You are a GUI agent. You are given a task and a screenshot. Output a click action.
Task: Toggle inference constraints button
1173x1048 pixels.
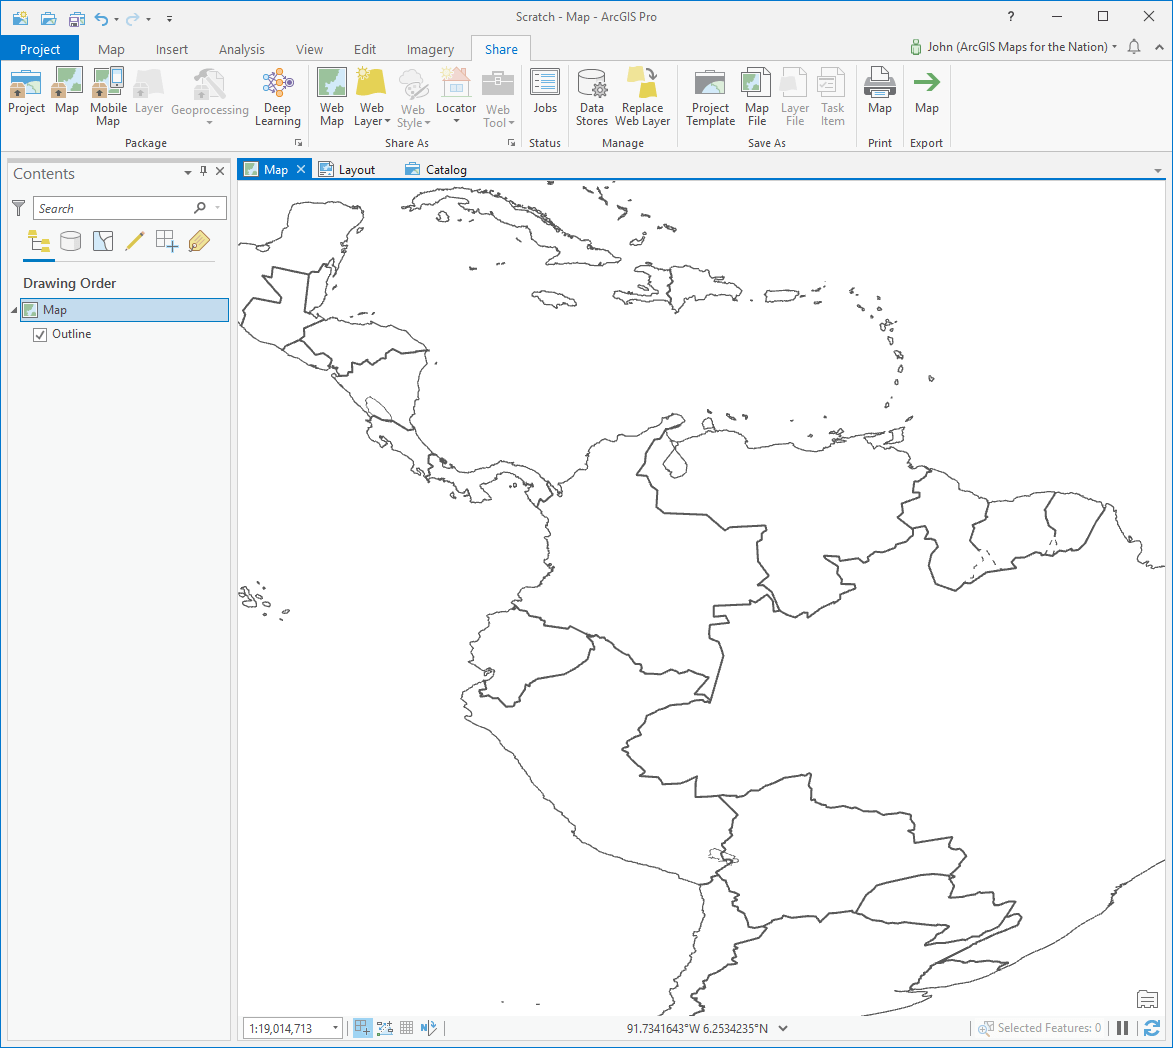click(x=428, y=1028)
